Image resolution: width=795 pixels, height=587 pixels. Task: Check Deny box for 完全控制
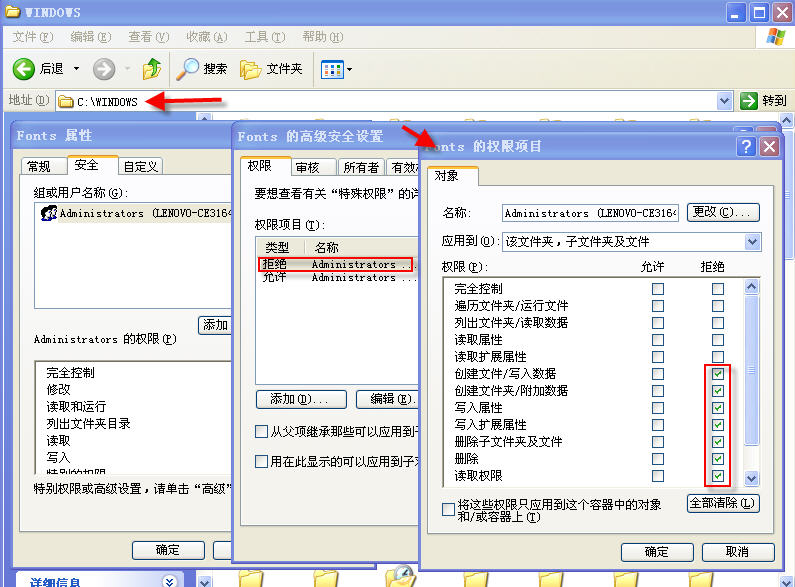click(717, 289)
